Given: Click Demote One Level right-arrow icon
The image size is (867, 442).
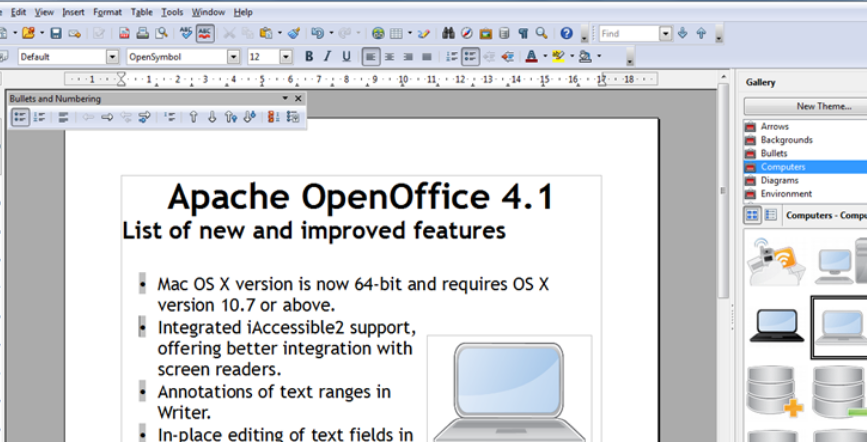Looking at the screenshot, I should click(107, 117).
